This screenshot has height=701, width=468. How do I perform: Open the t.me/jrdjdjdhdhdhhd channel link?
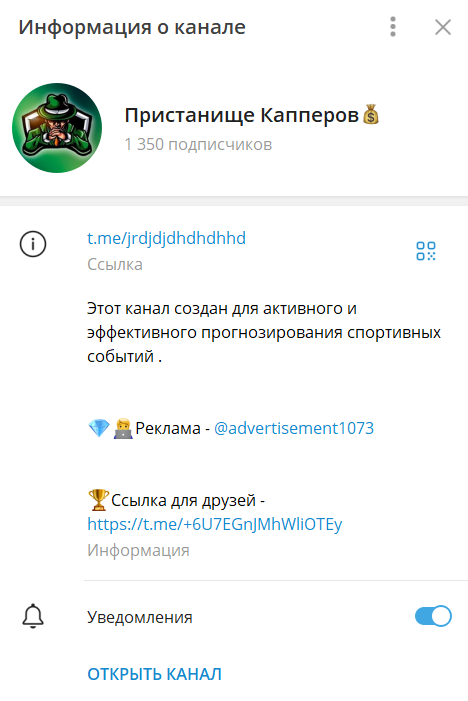(x=166, y=238)
